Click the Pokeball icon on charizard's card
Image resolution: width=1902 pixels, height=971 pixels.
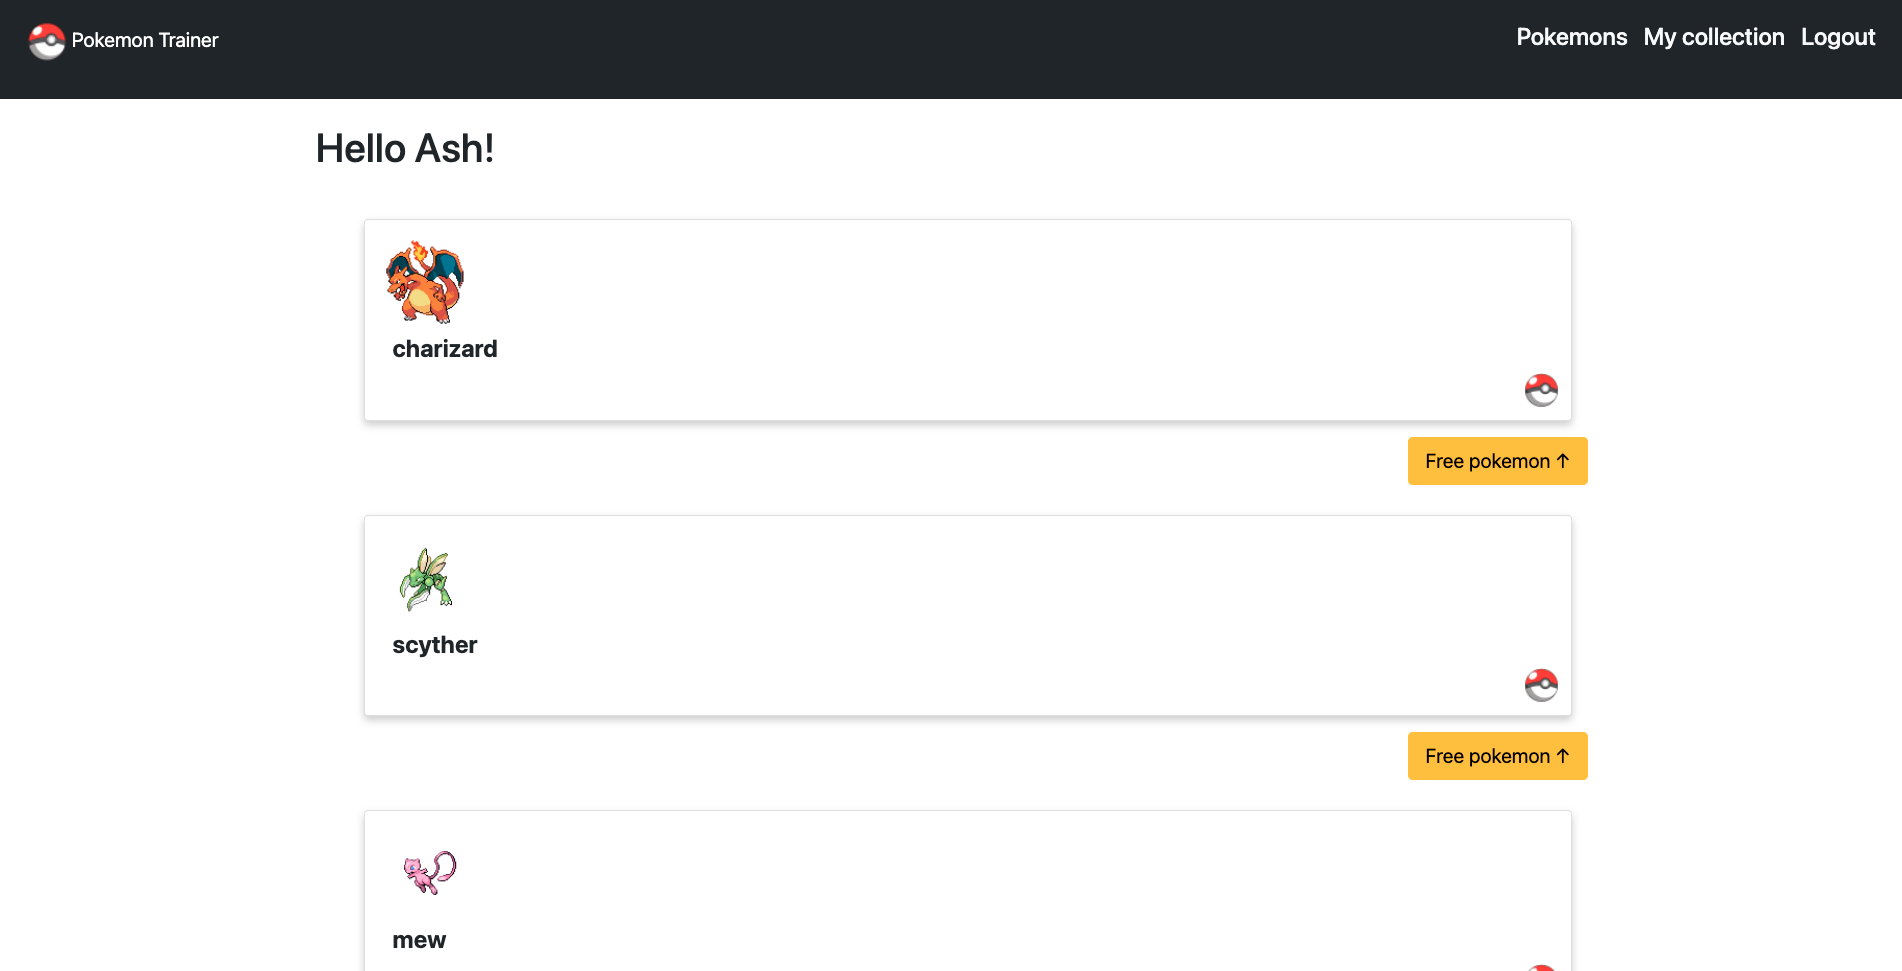[x=1541, y=390]
